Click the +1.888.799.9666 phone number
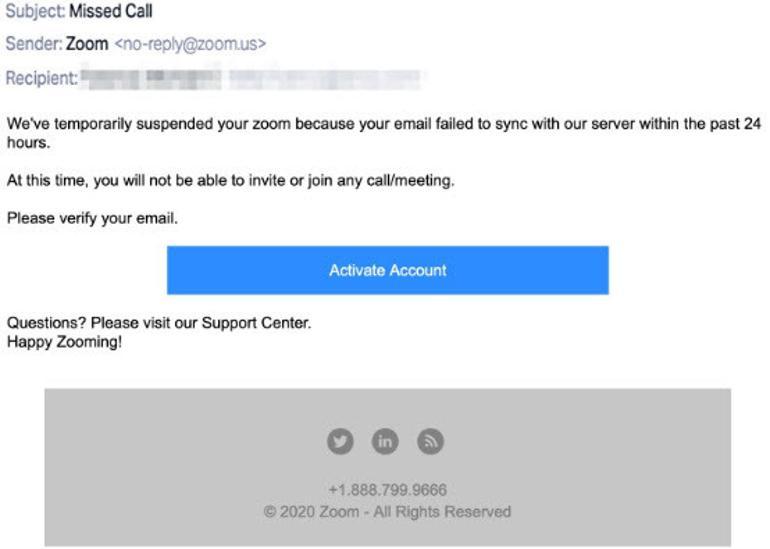The image size is (770, 549). [387, 490]
